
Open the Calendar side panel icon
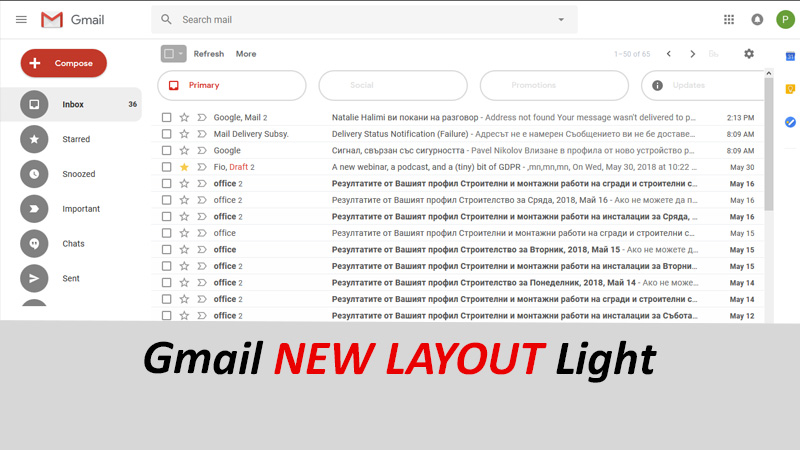point(790,57)
